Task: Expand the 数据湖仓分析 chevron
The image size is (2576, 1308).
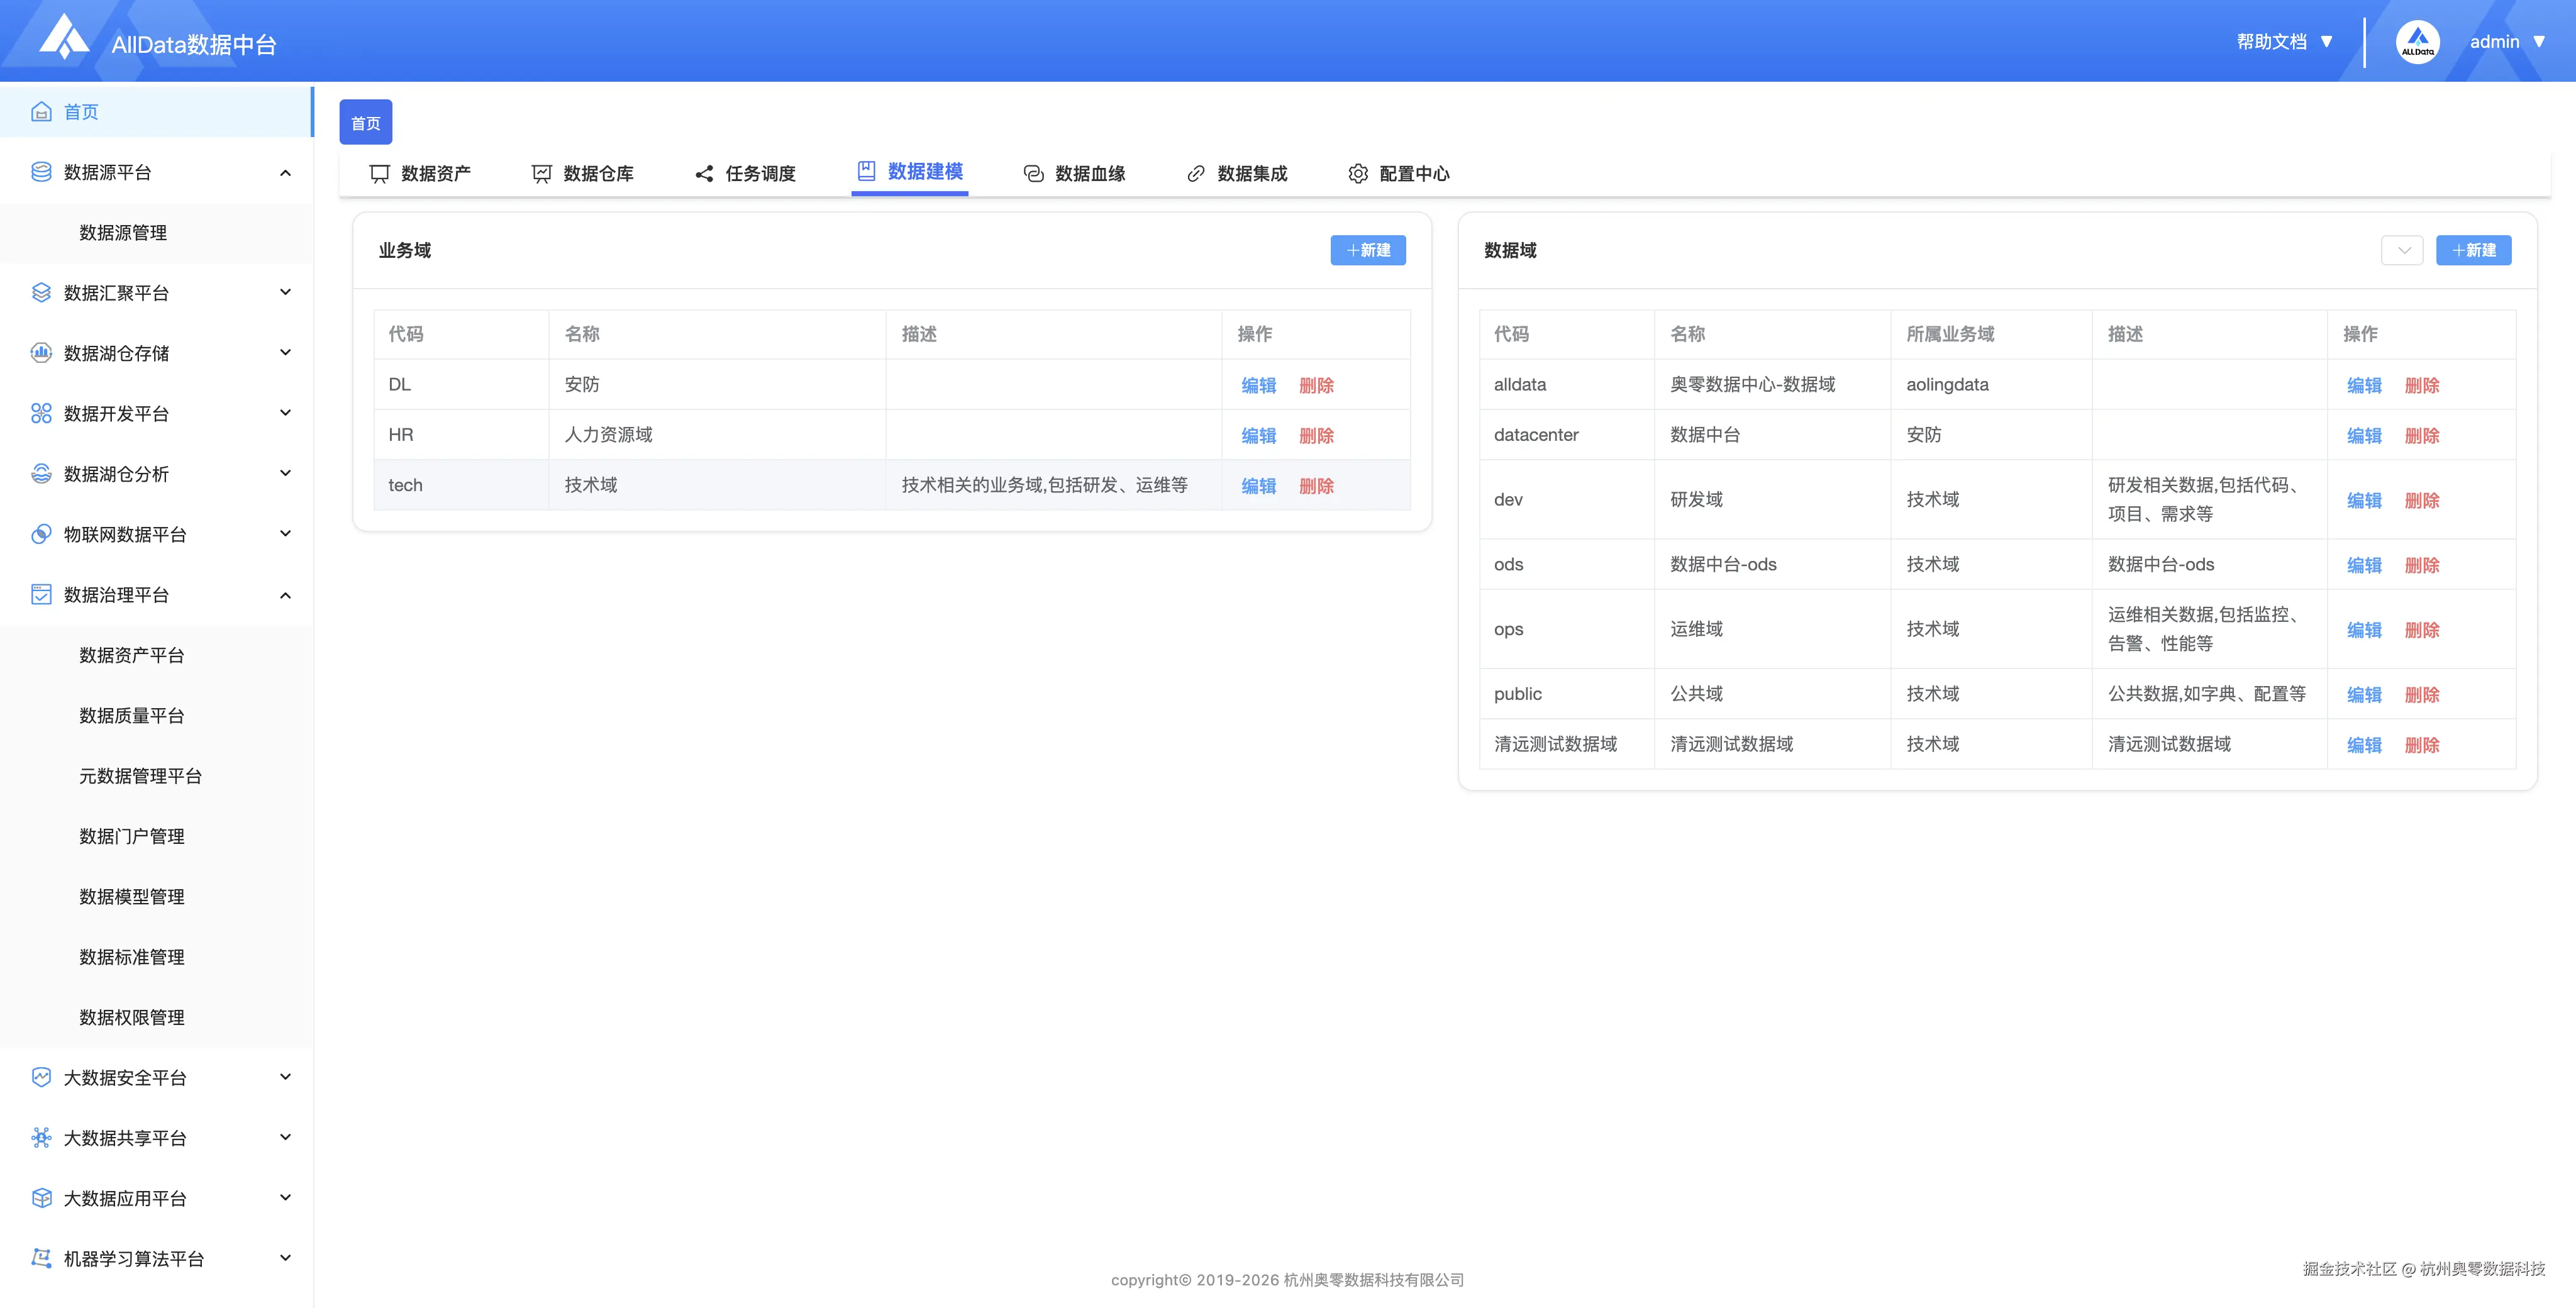Action: click(285, 473)
